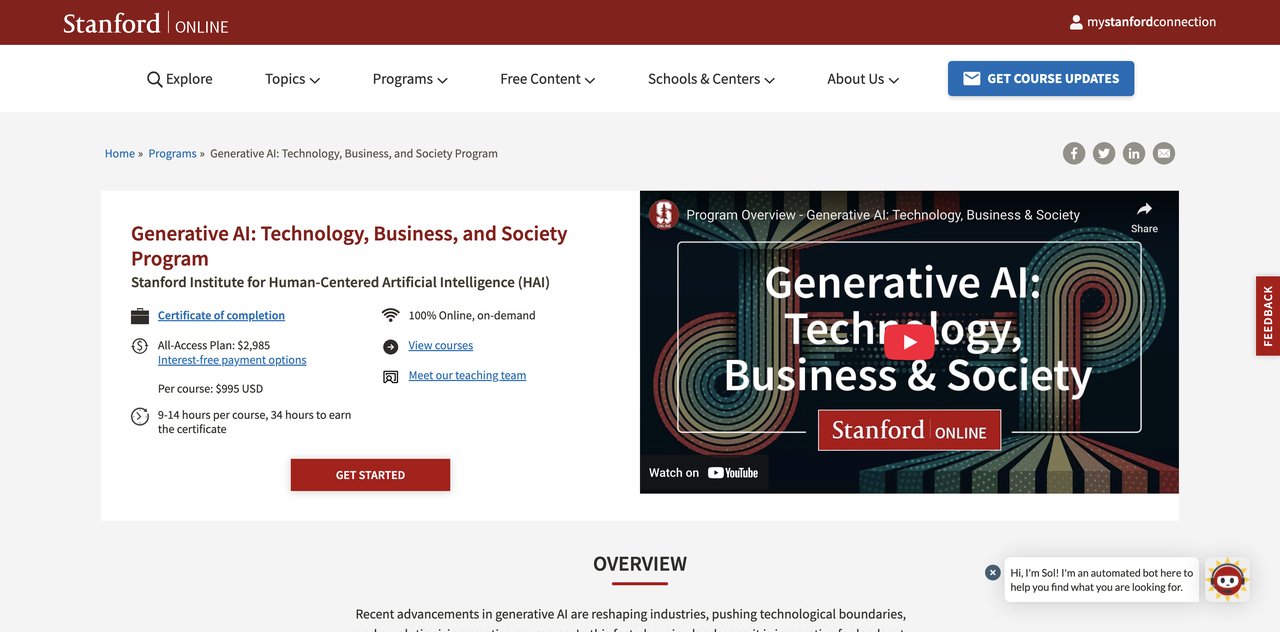
Task: Click the Get Started button
Action: pyautogui.click(x=370, y=475)
